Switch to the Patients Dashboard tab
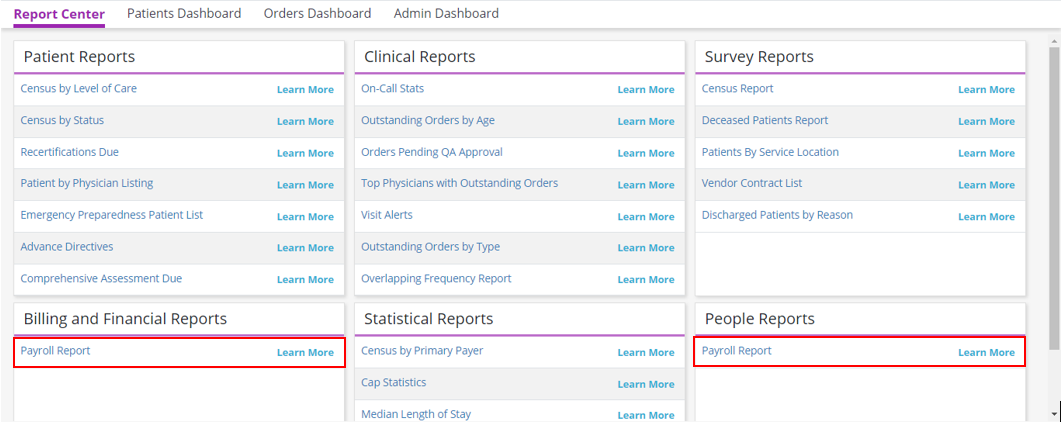Screen dimensions: 1061x422 point(184,14)
